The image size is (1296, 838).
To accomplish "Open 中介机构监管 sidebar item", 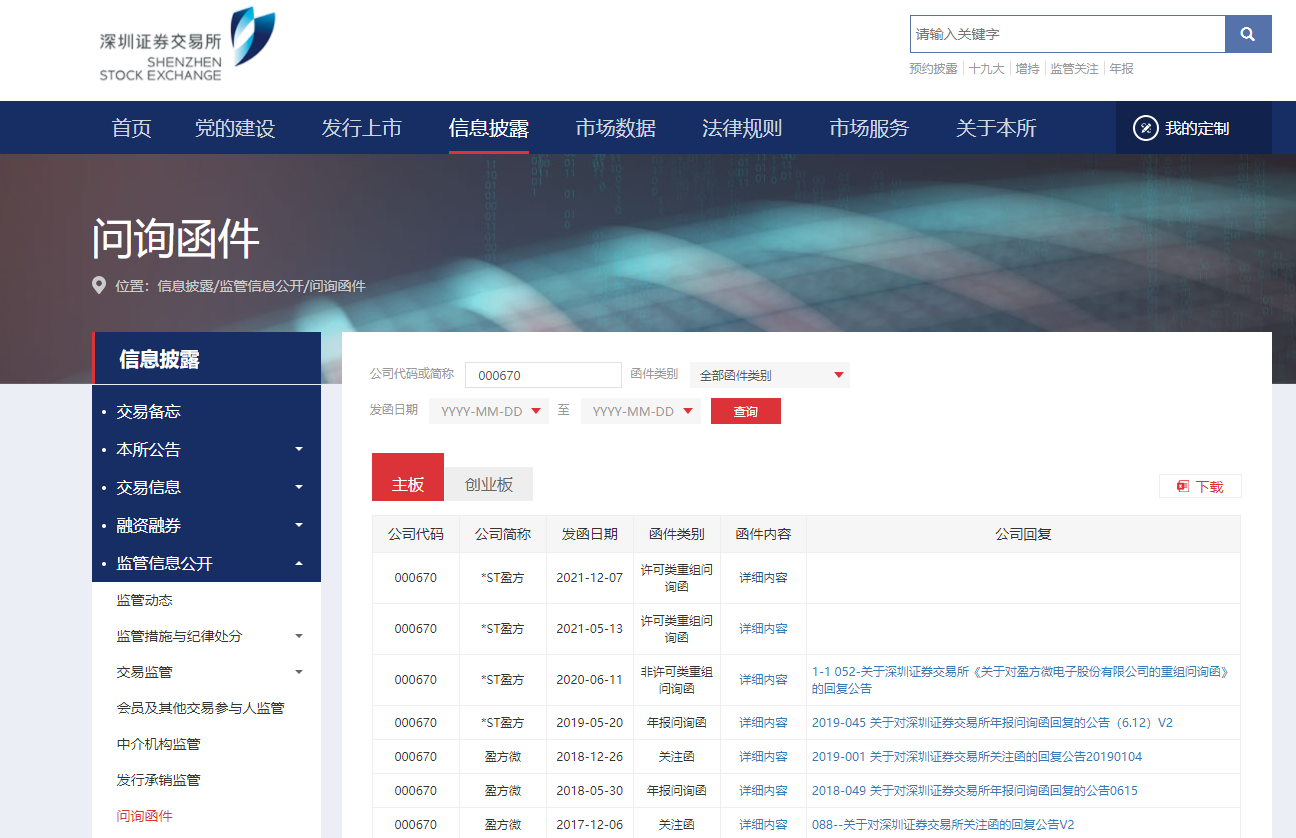I will coord(158,744).
